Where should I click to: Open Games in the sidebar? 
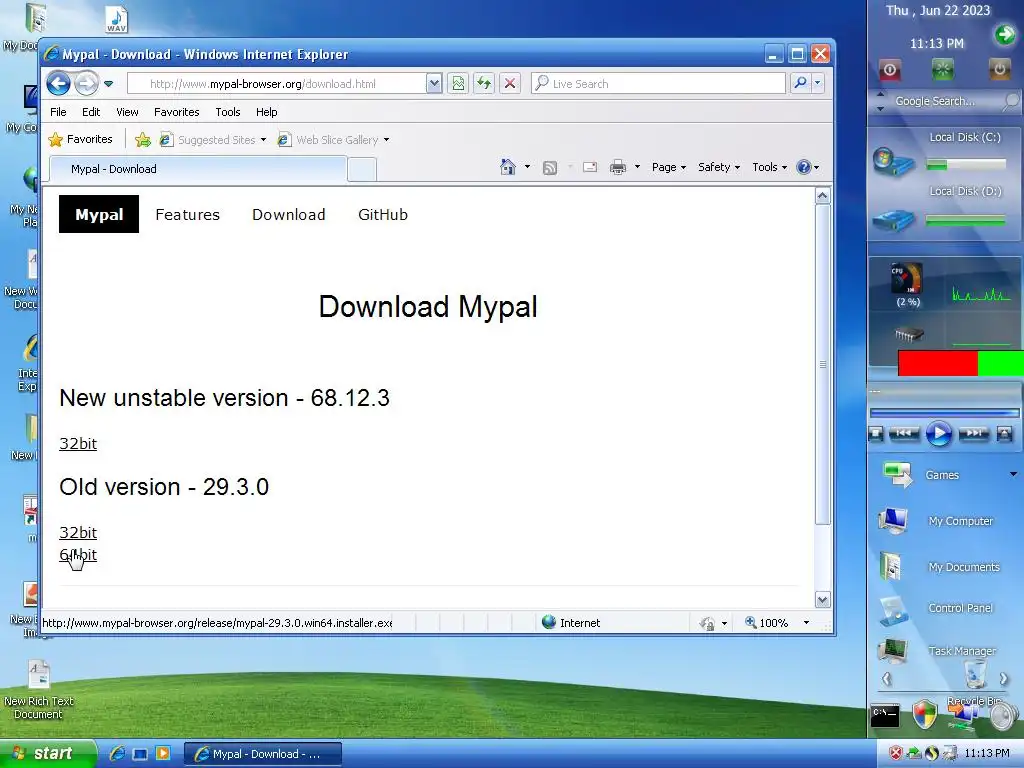tap(940, 475)
